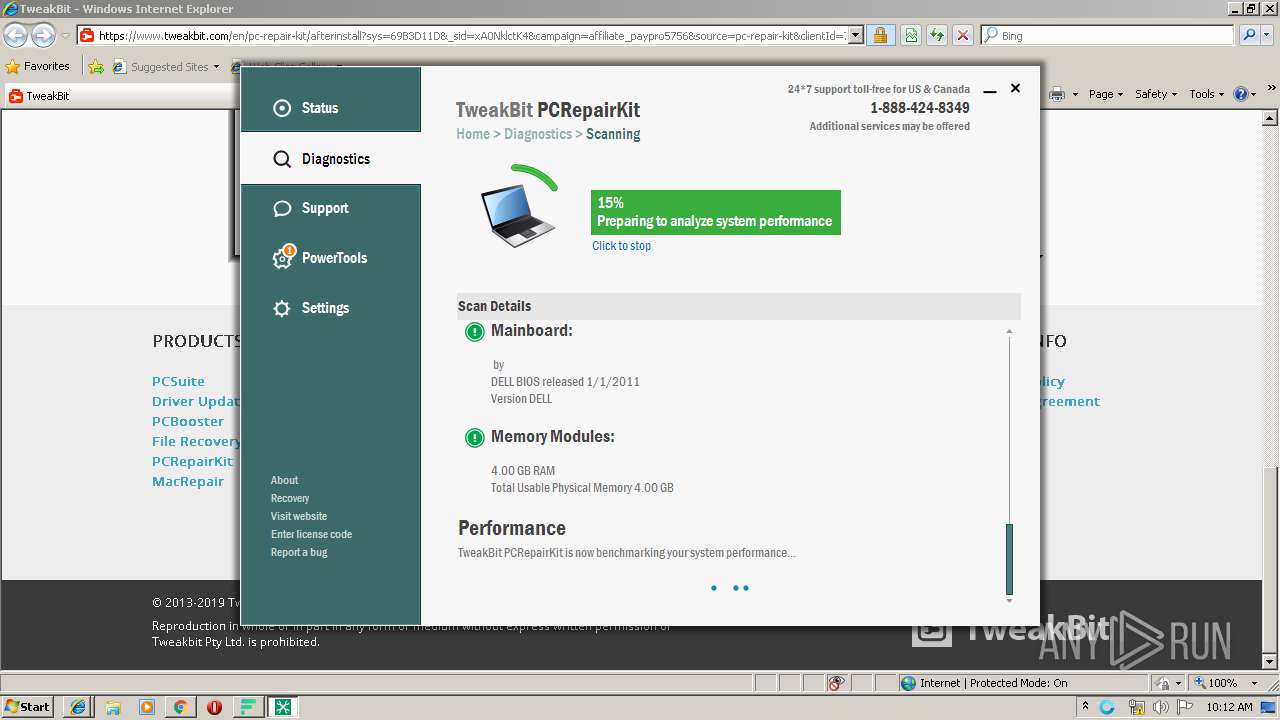The image size is (1280, 720).
Task: Click the Settings gear icon
Action: coord(282,308)
